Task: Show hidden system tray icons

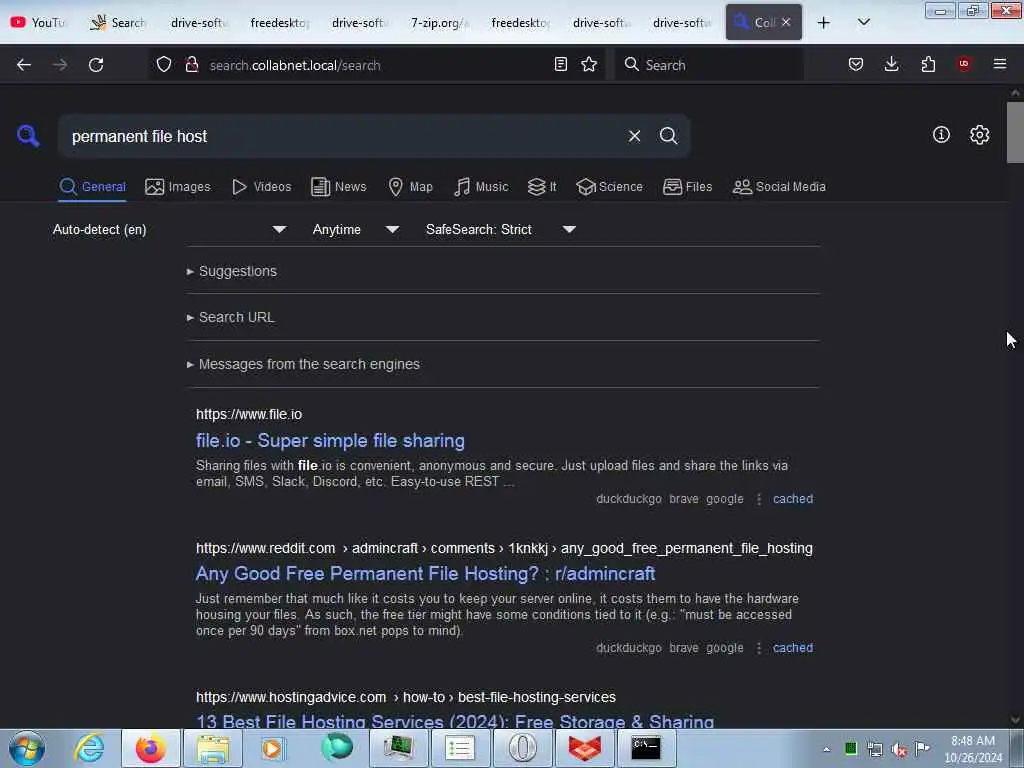Action: click(826, 749)
